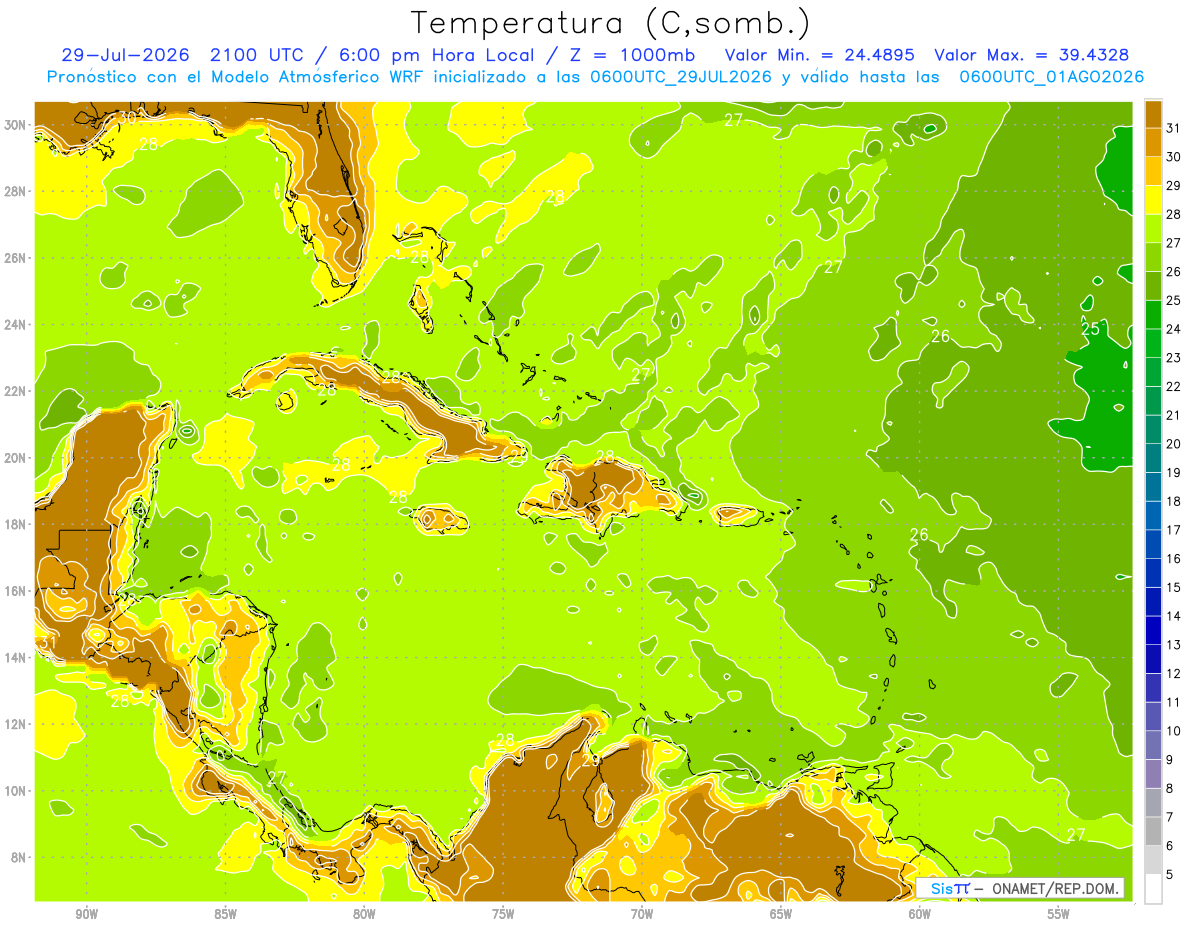Viewport: 1200px width, 927px height.
Task: Click the white colorbar segment below label 5
Action: [x=1153, y=889]
